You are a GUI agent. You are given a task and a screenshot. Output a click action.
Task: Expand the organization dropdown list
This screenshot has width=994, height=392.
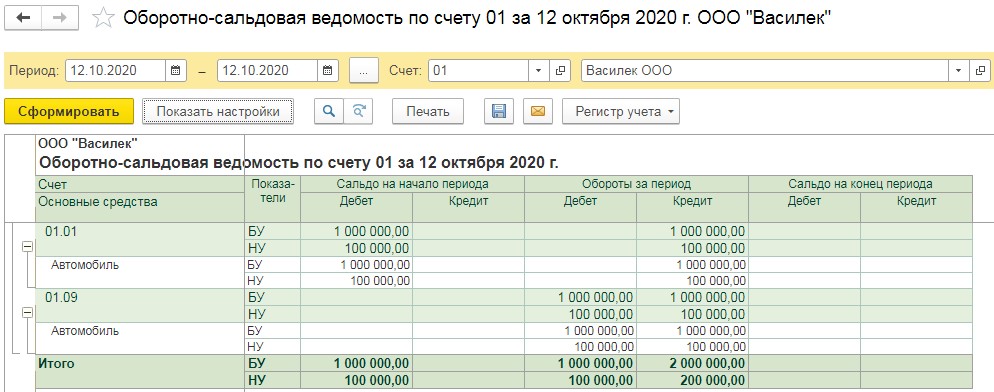(x=958, y=70)
